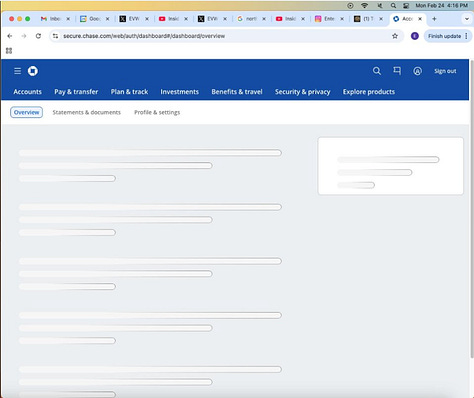This screenshot has width=474, height=398.
Task: Open macOS Spotlight search icon
Action: coord(393,5)
